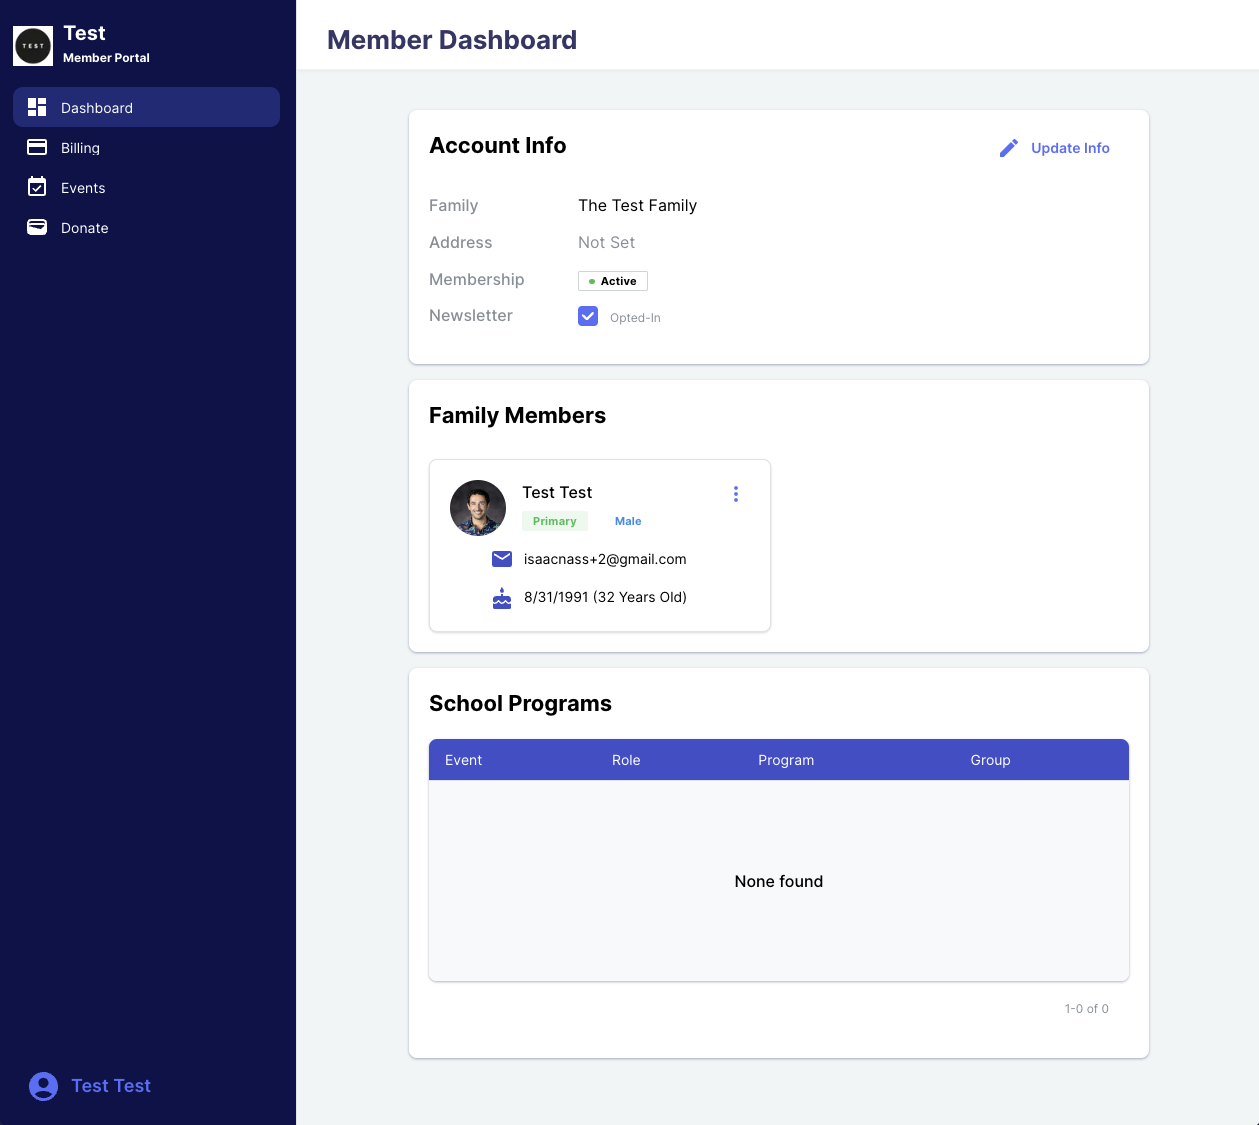Image resolution: width=1259 pixels, height=1125 pixels.
Task: Click the Donate wallet icon
Action: [37, 227]
